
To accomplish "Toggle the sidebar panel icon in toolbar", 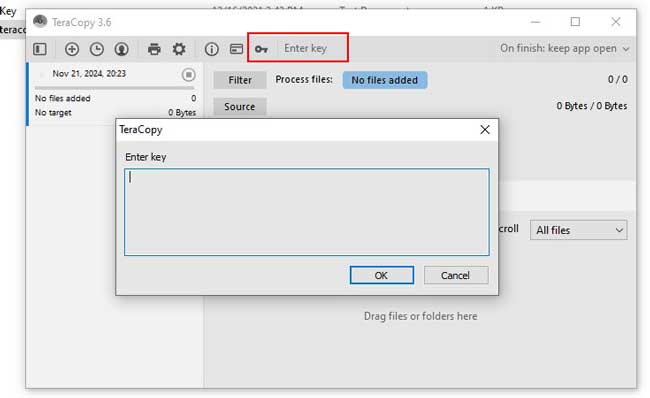I will 40,49.
